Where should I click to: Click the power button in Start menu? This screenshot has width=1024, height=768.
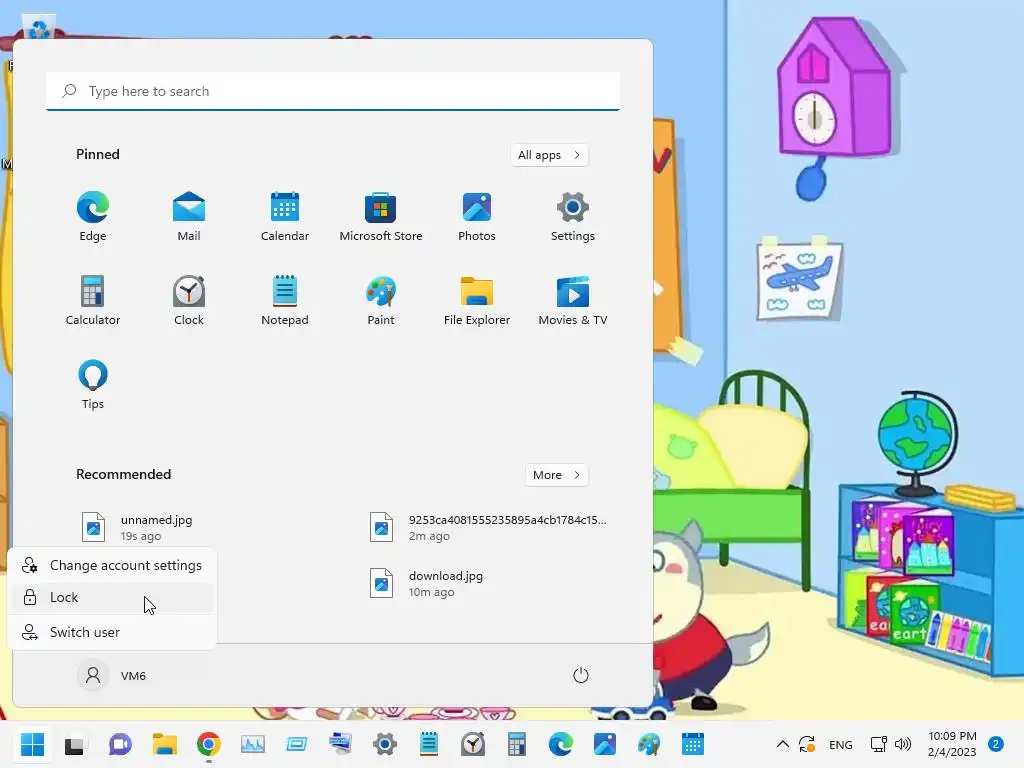coord(581,675)
